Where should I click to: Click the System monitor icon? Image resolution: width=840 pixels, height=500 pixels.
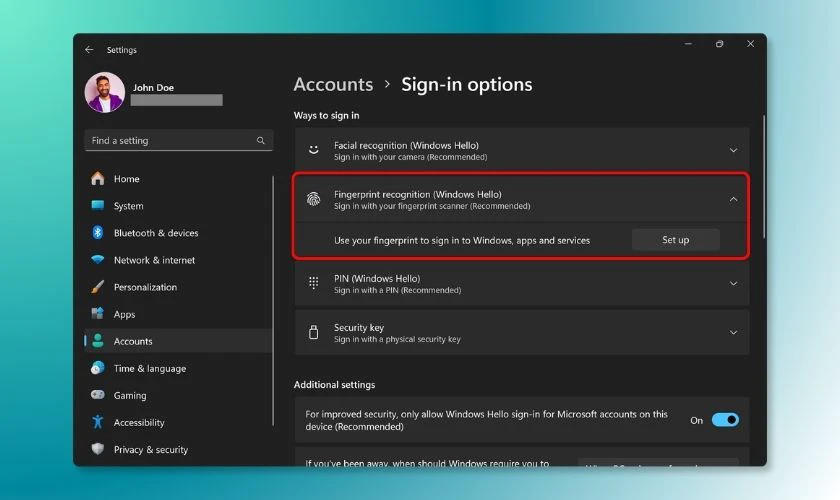[98, 205]
